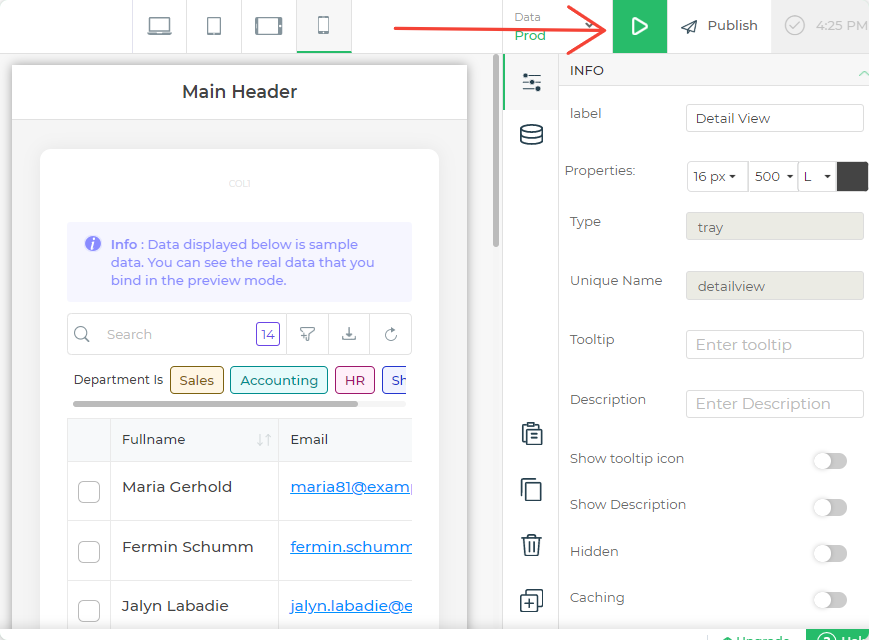Enable the Show tooltip icon toggle
Viewport: 869px width, 640px height.
point(829,461)
